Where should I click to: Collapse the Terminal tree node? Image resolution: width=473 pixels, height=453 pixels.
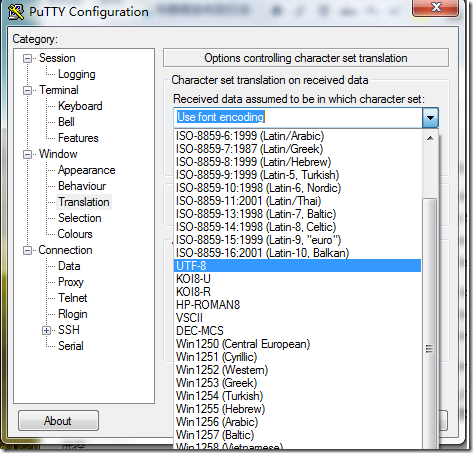tap(27, 91)
